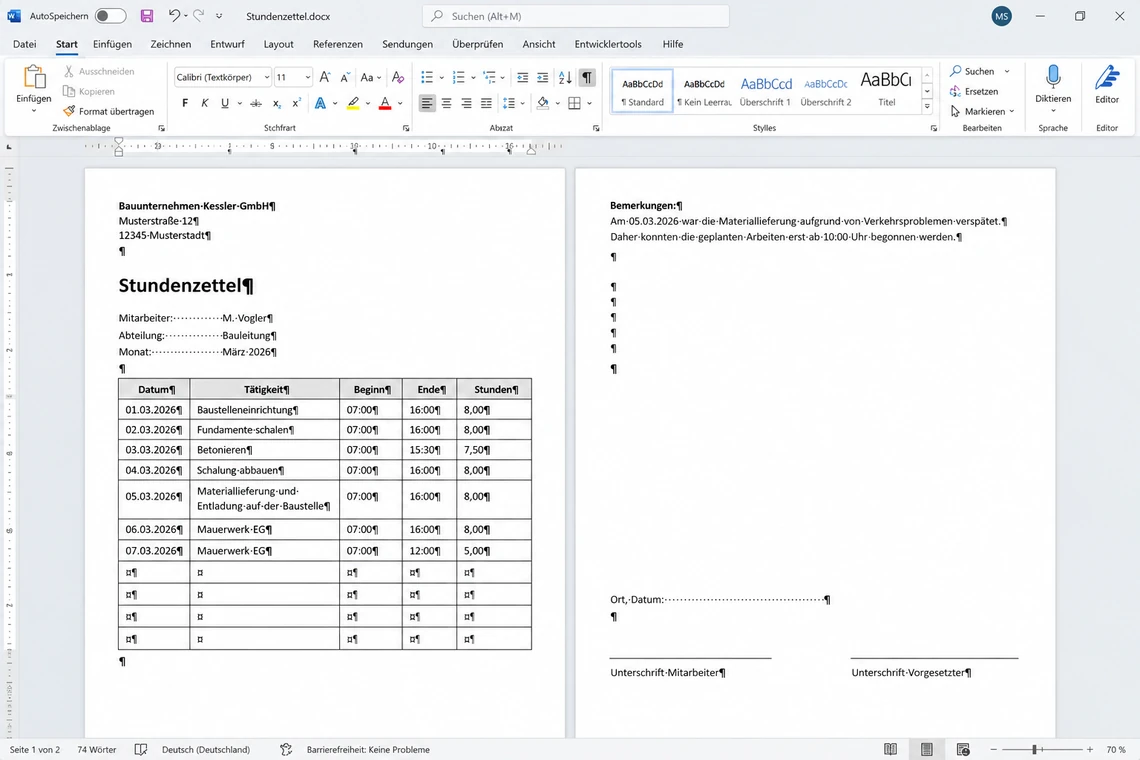Clear all formatting icon
Viewport: 1140px width, 760px height.
[398, 77]
